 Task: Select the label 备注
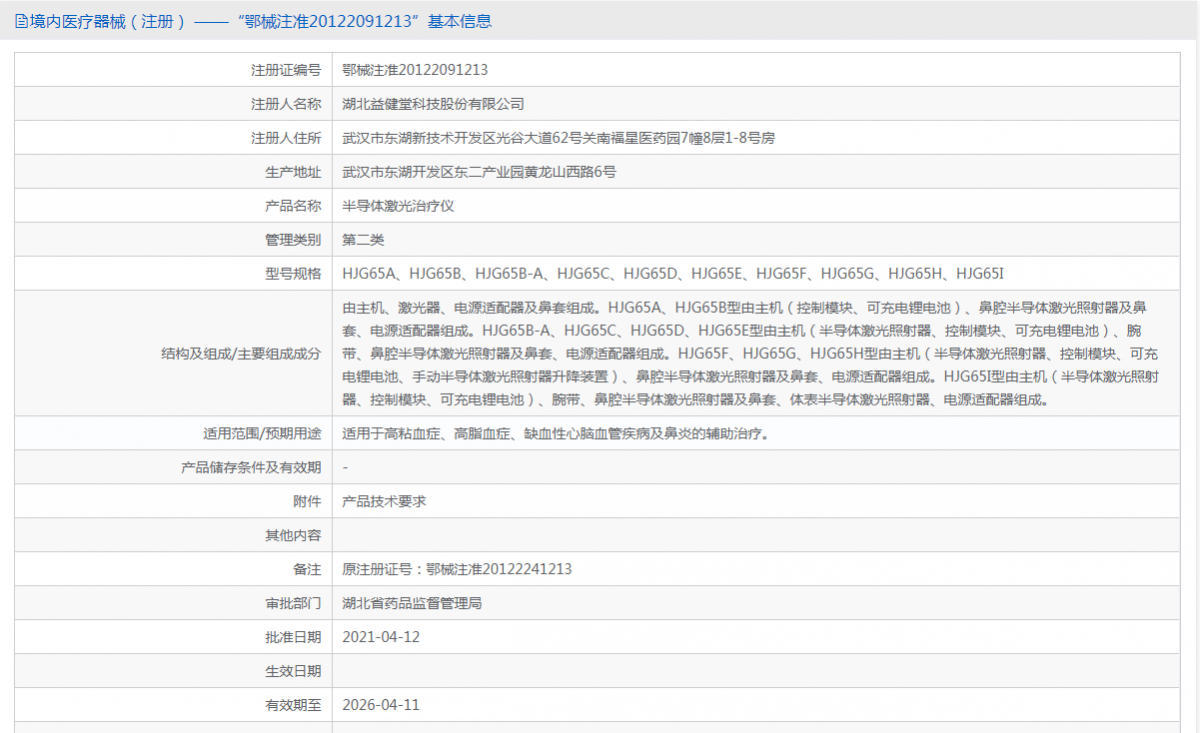pyautogui.click(x=306, y=570)
